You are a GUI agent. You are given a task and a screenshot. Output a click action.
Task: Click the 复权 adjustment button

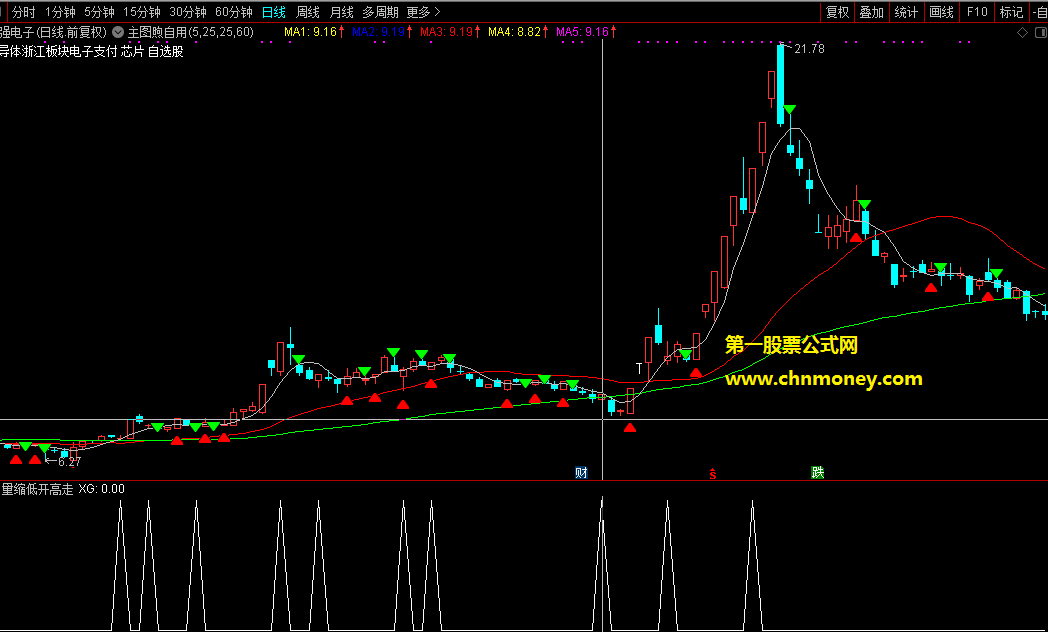click(837, 12)
